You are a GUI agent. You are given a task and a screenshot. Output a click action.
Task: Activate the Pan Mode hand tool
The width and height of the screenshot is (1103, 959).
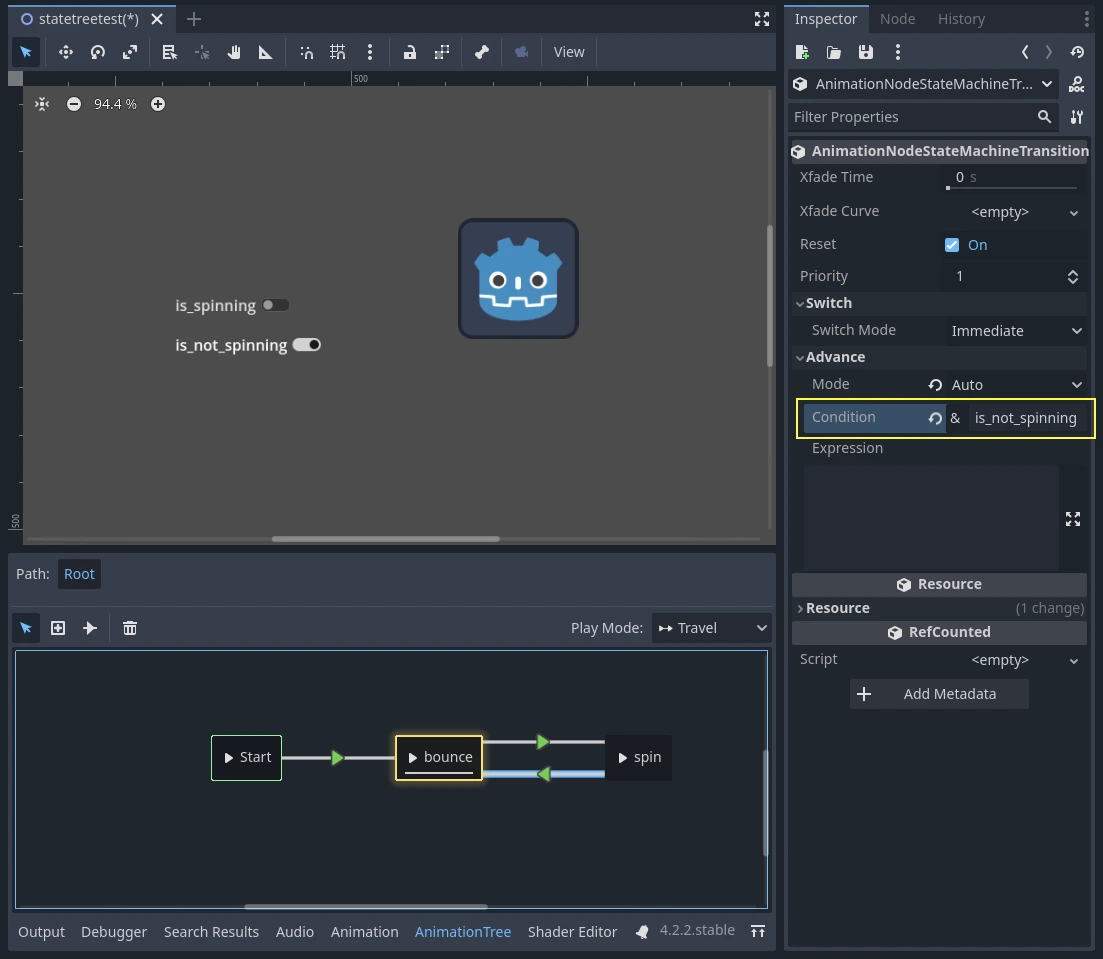234,52
